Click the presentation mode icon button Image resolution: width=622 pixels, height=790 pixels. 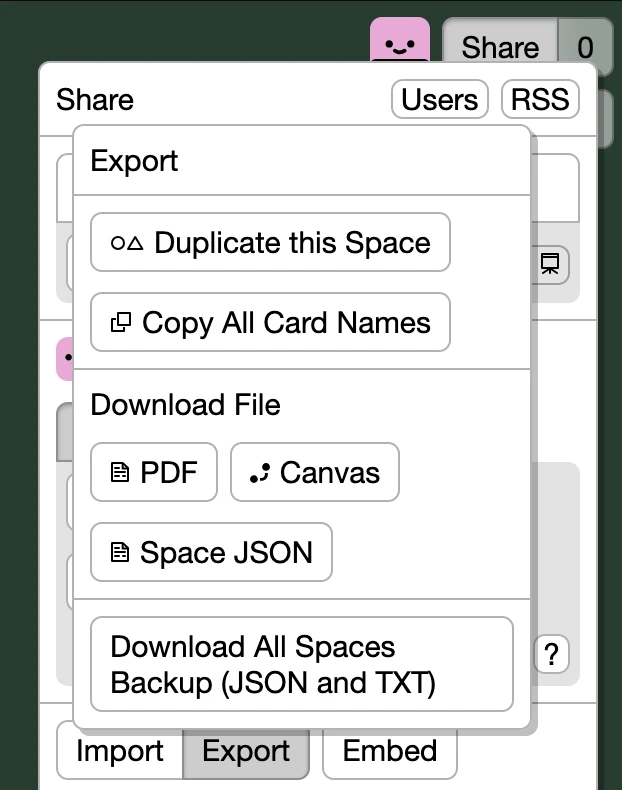click(x=549, y=264)
